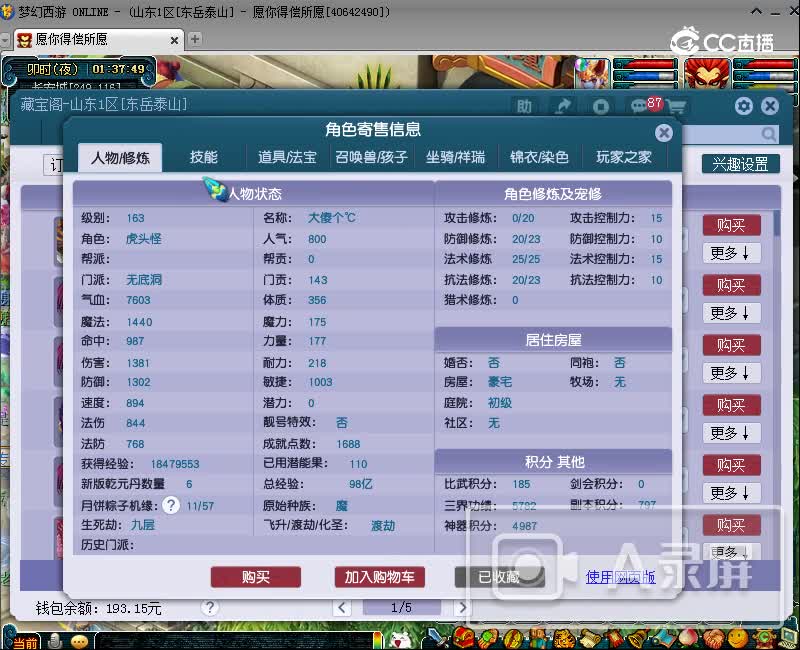Click the question mark next to wallet balance
800x650 pixels.
[209, 607]
